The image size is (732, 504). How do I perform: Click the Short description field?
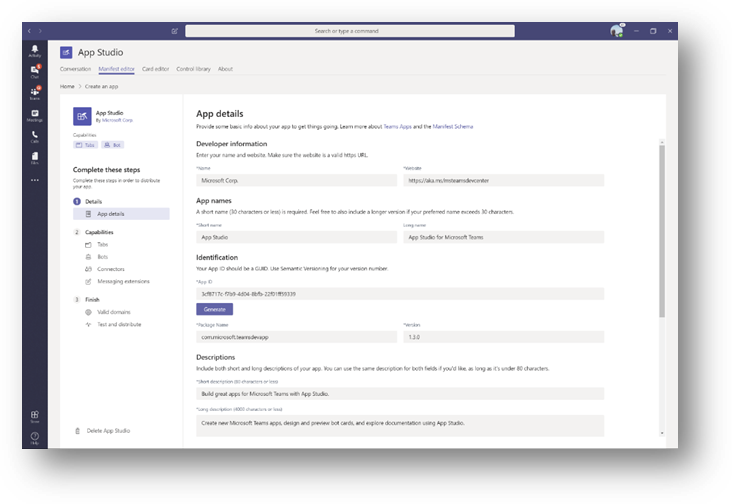400,394
